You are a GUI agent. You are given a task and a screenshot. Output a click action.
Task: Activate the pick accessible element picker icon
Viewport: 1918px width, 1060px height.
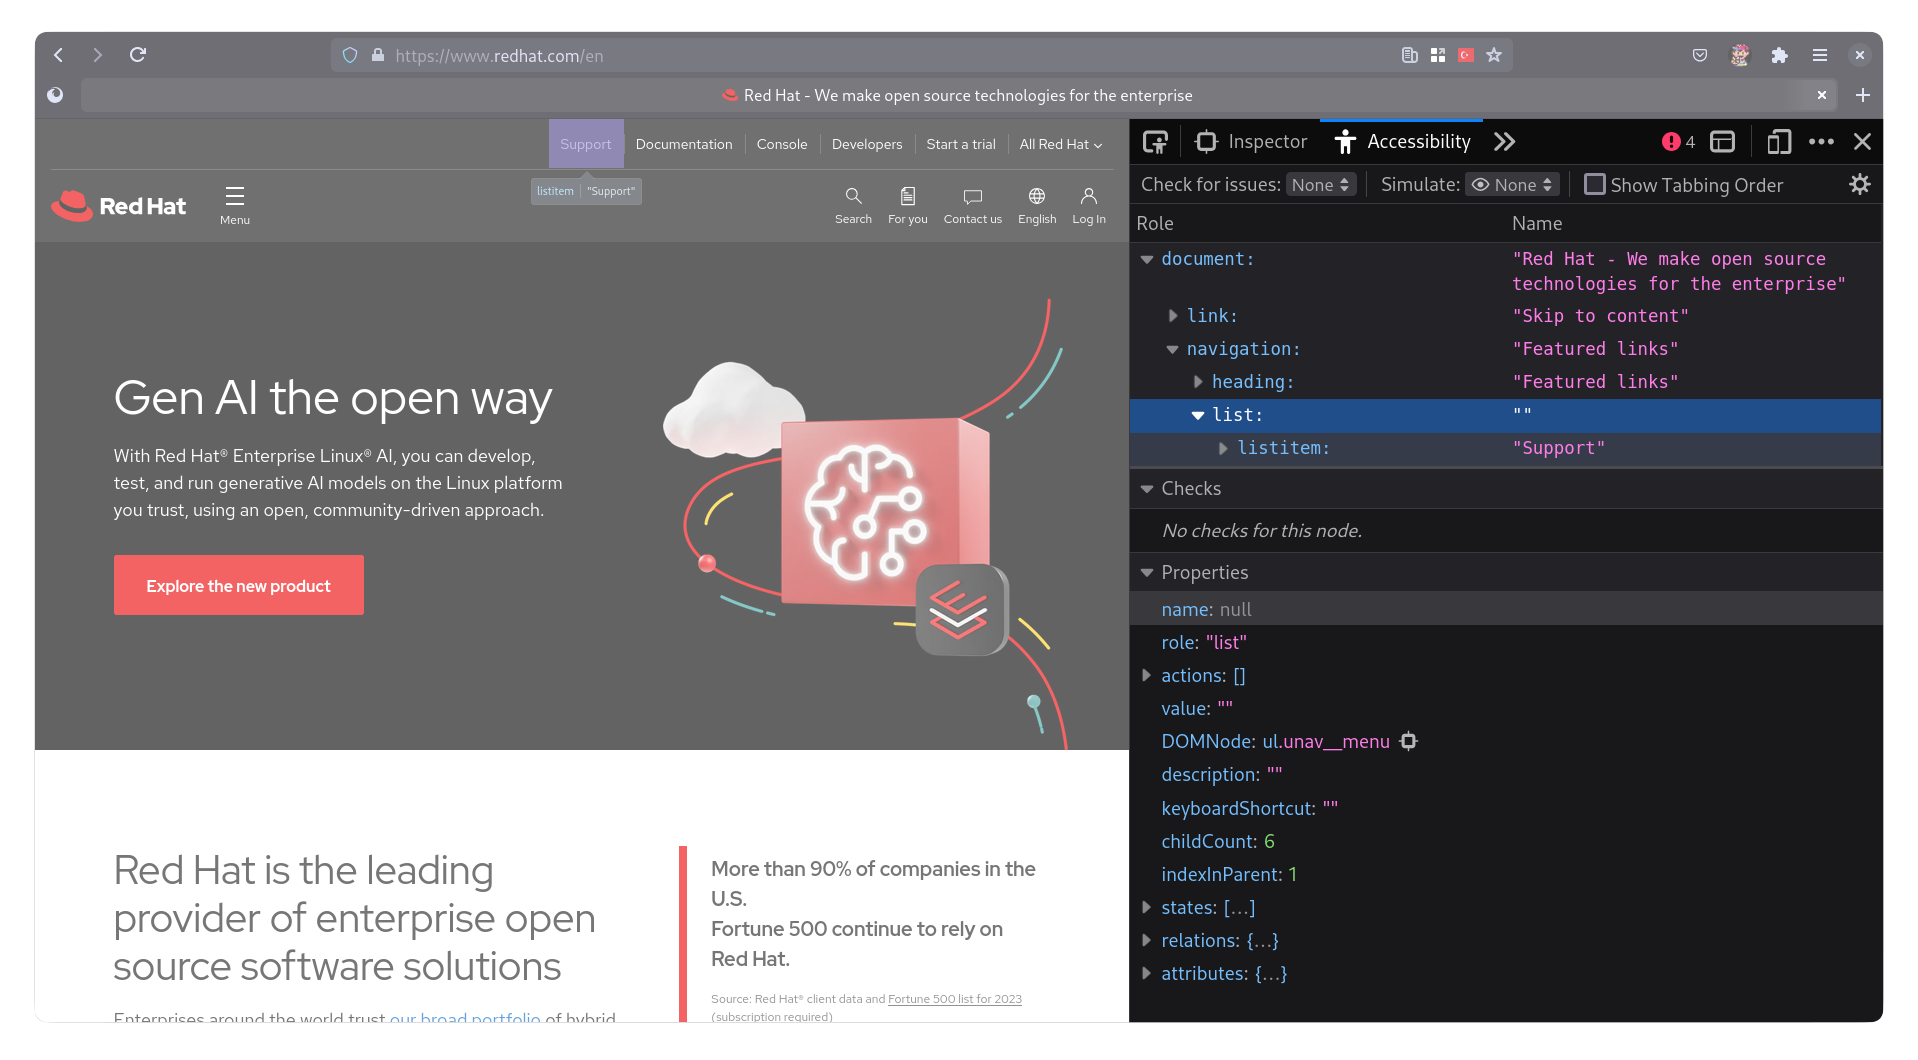pyautogui.click(x=1155, y=141)
